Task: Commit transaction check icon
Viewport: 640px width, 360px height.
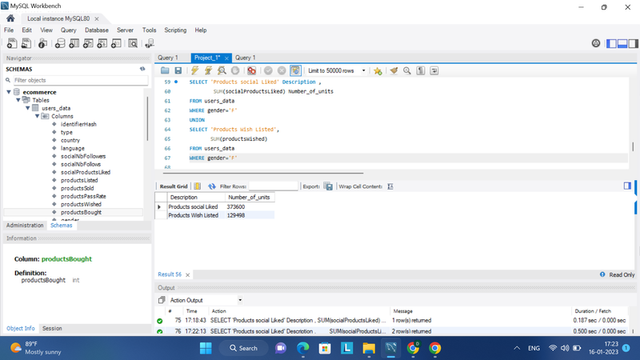Action: (x=268, y=71)
